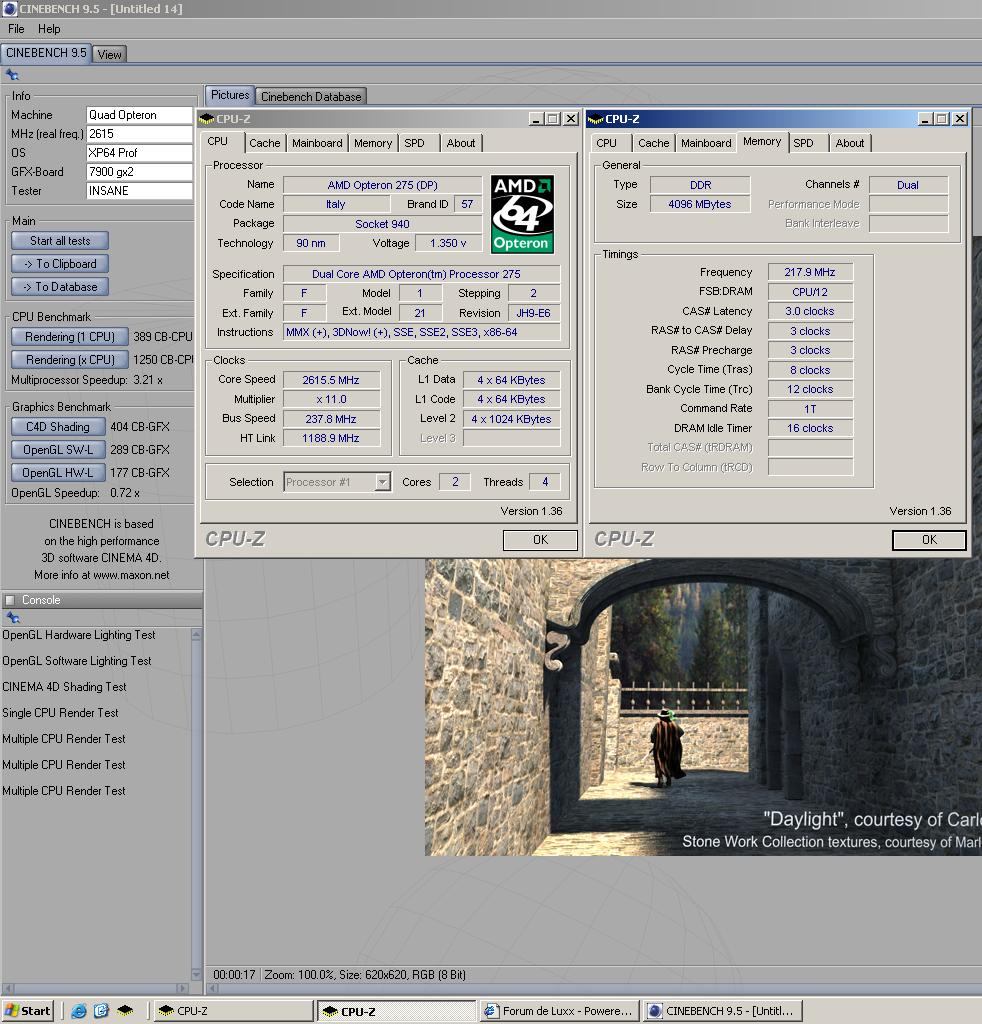The image size is (982, 1024).
Task: Toggle the Console panel header checkbox
Action: pos(10,600)
